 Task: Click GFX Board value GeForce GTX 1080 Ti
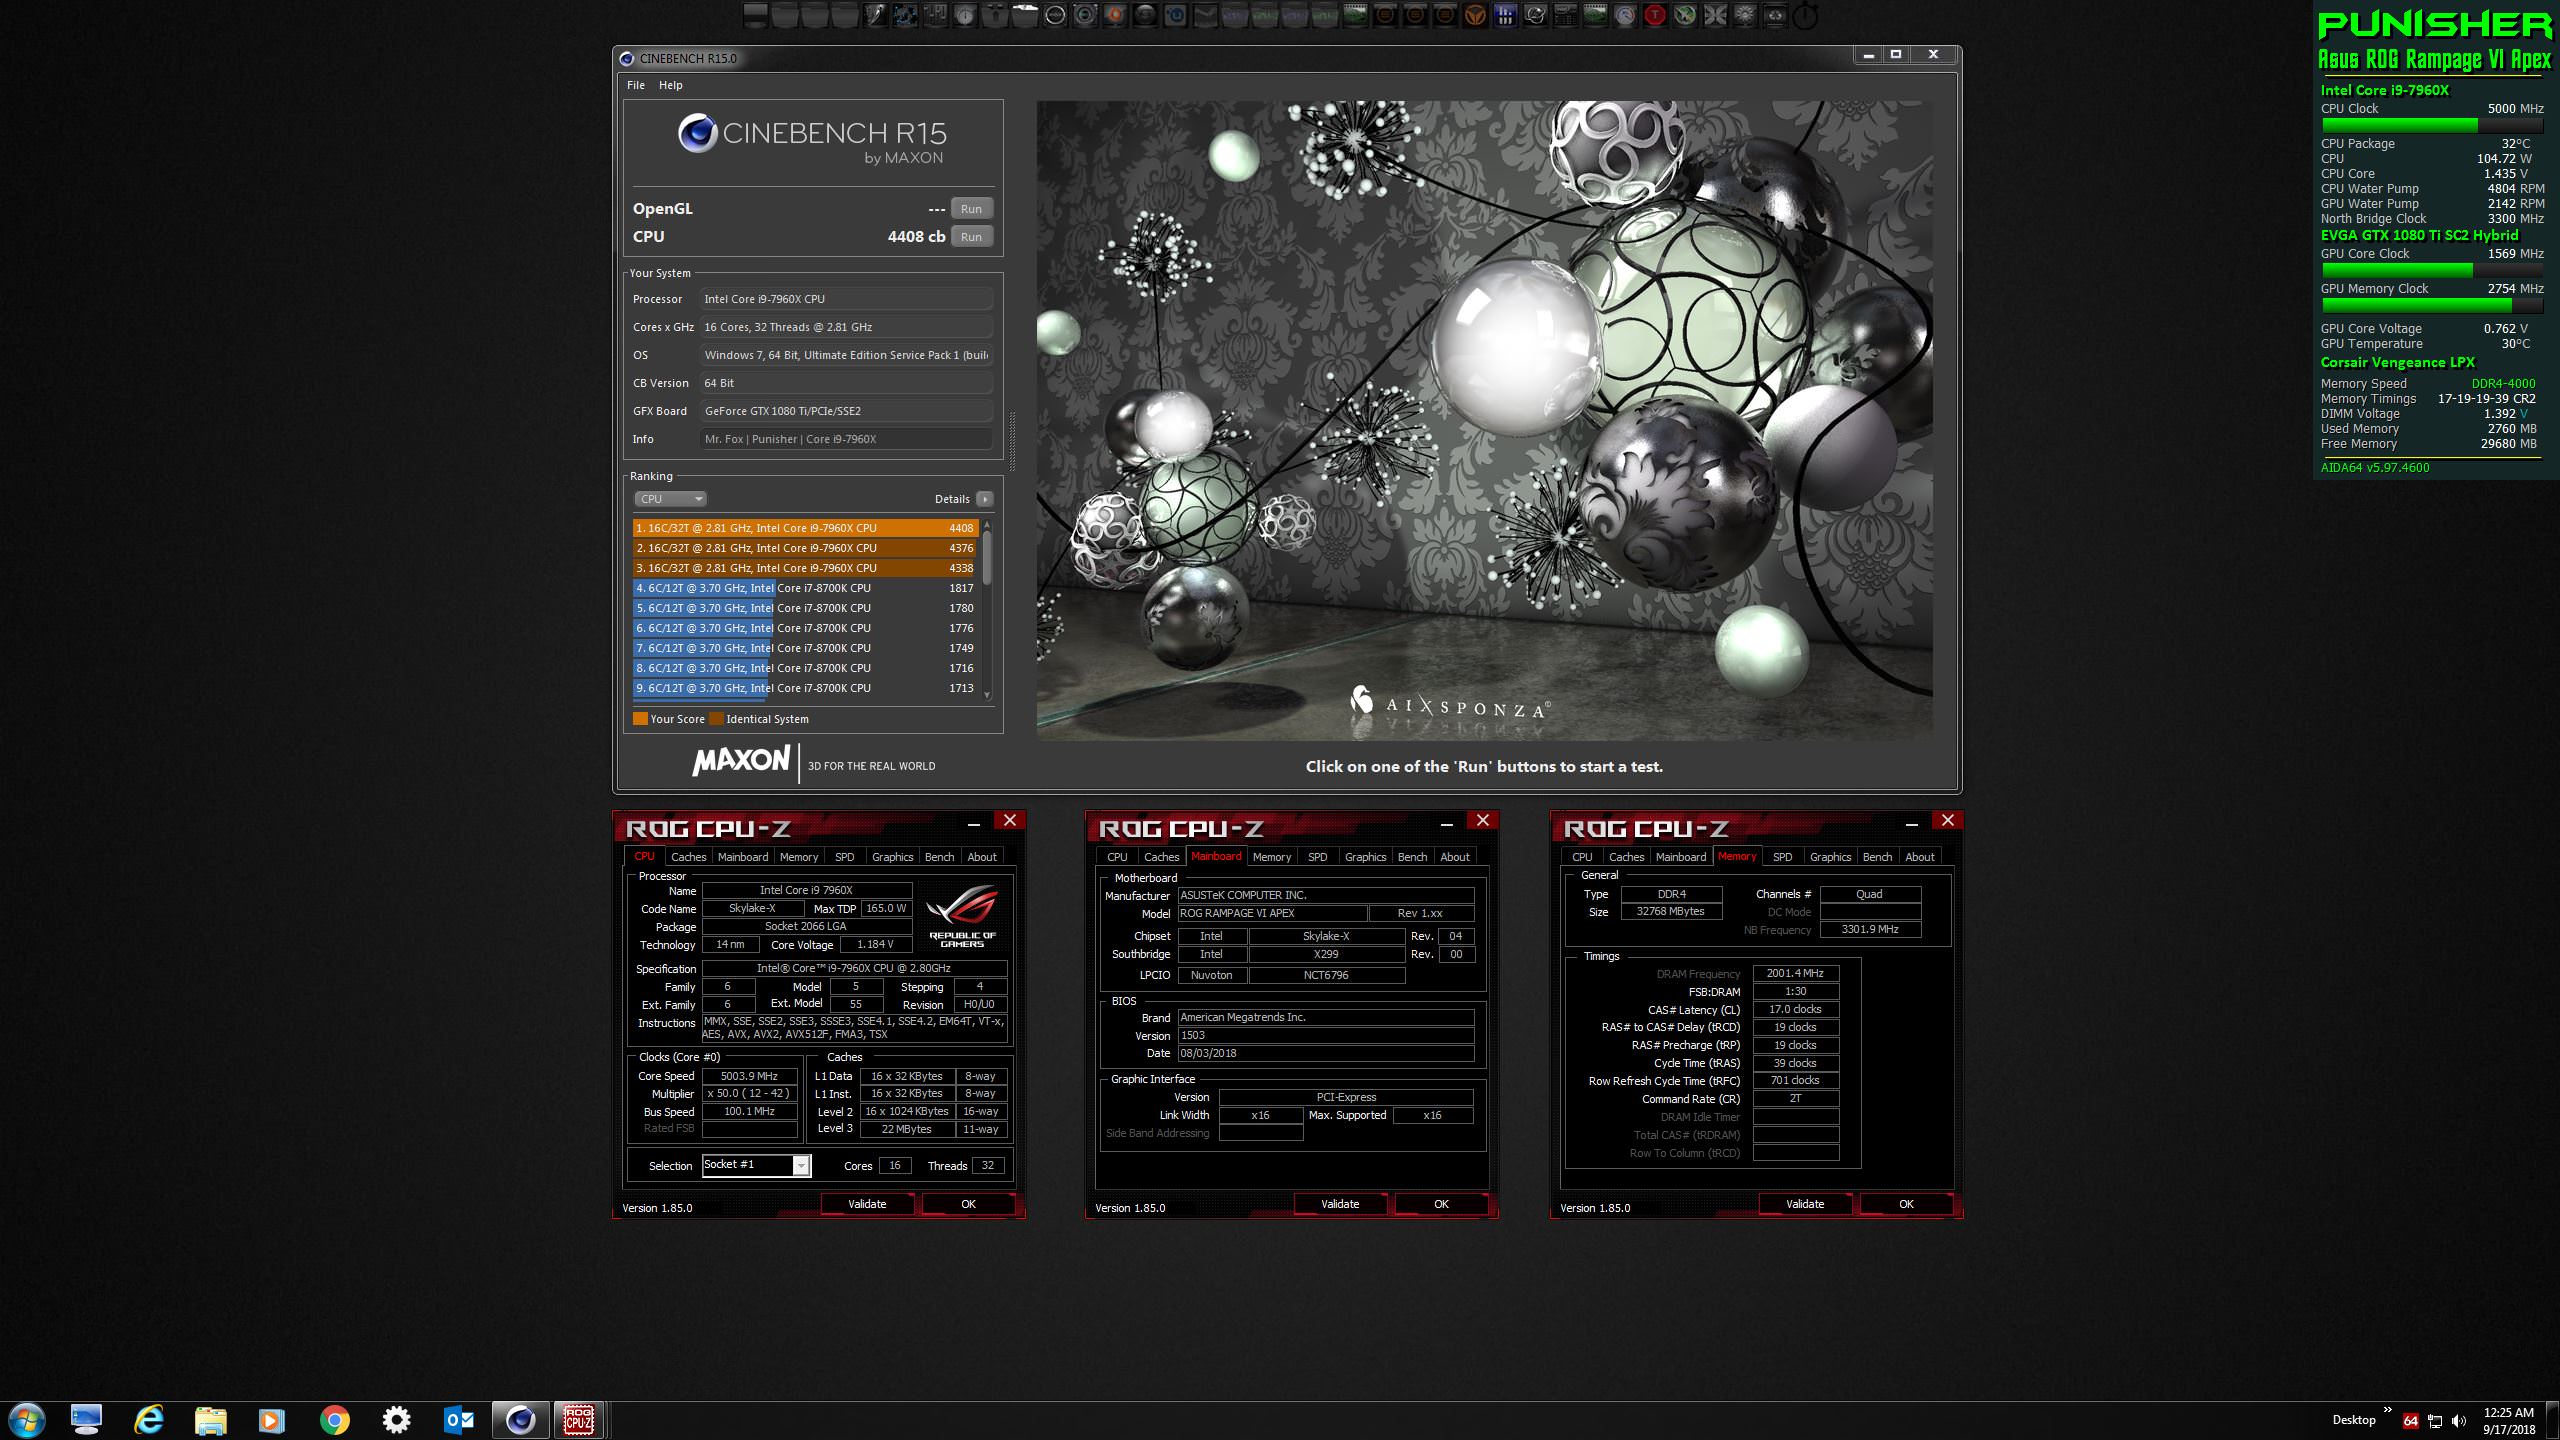pos(846,411)
